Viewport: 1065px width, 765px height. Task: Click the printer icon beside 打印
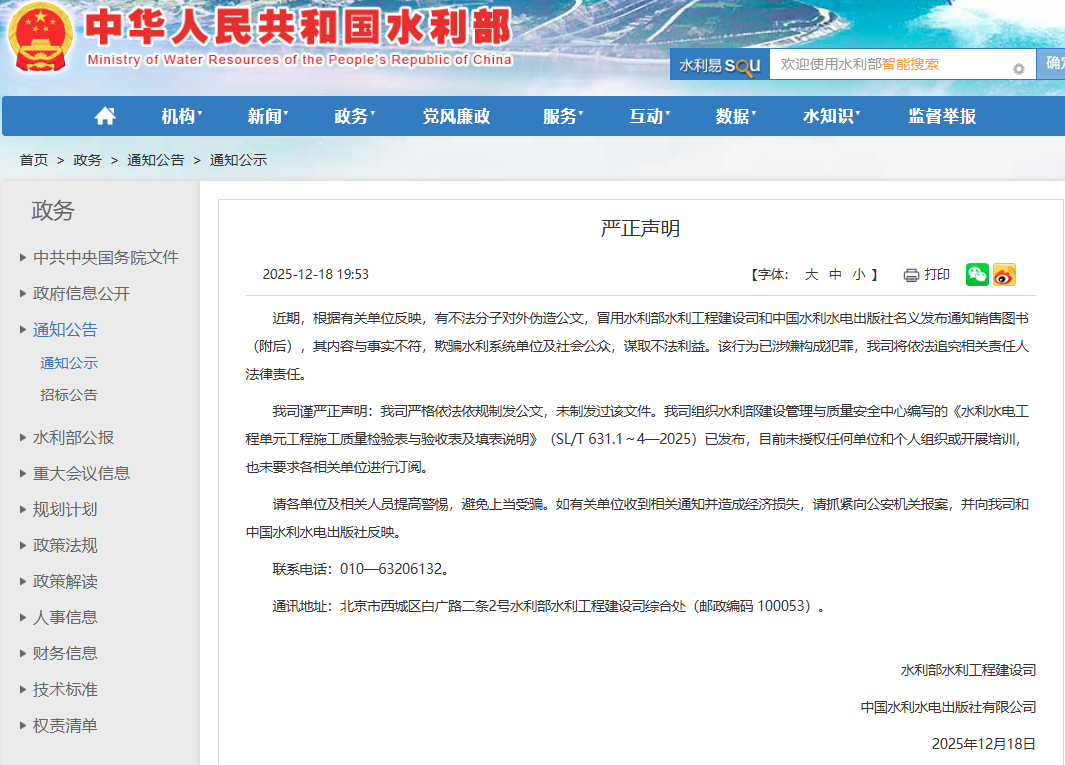click(911, 275)
